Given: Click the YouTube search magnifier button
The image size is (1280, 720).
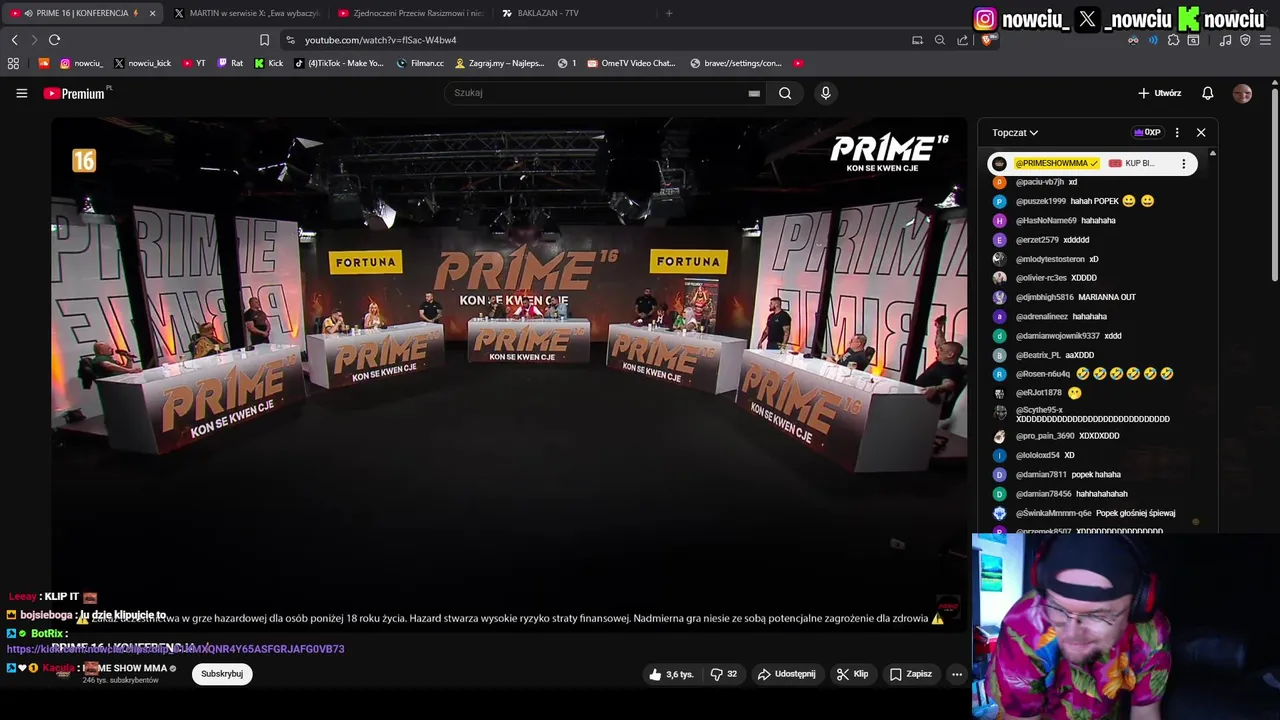Looking at the screenshot, I should click(x=785, y=93).
